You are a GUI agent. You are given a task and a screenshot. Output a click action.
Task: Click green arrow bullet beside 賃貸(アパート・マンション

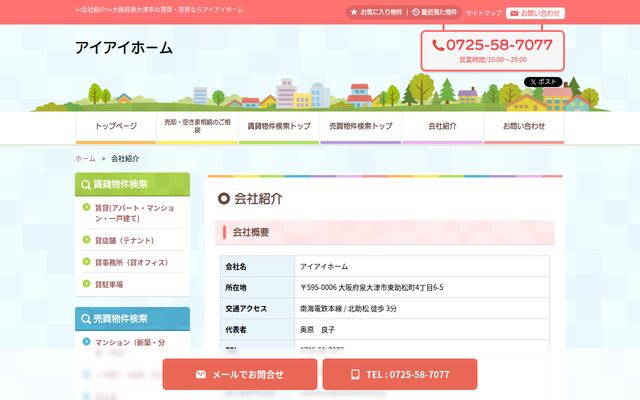86,207
